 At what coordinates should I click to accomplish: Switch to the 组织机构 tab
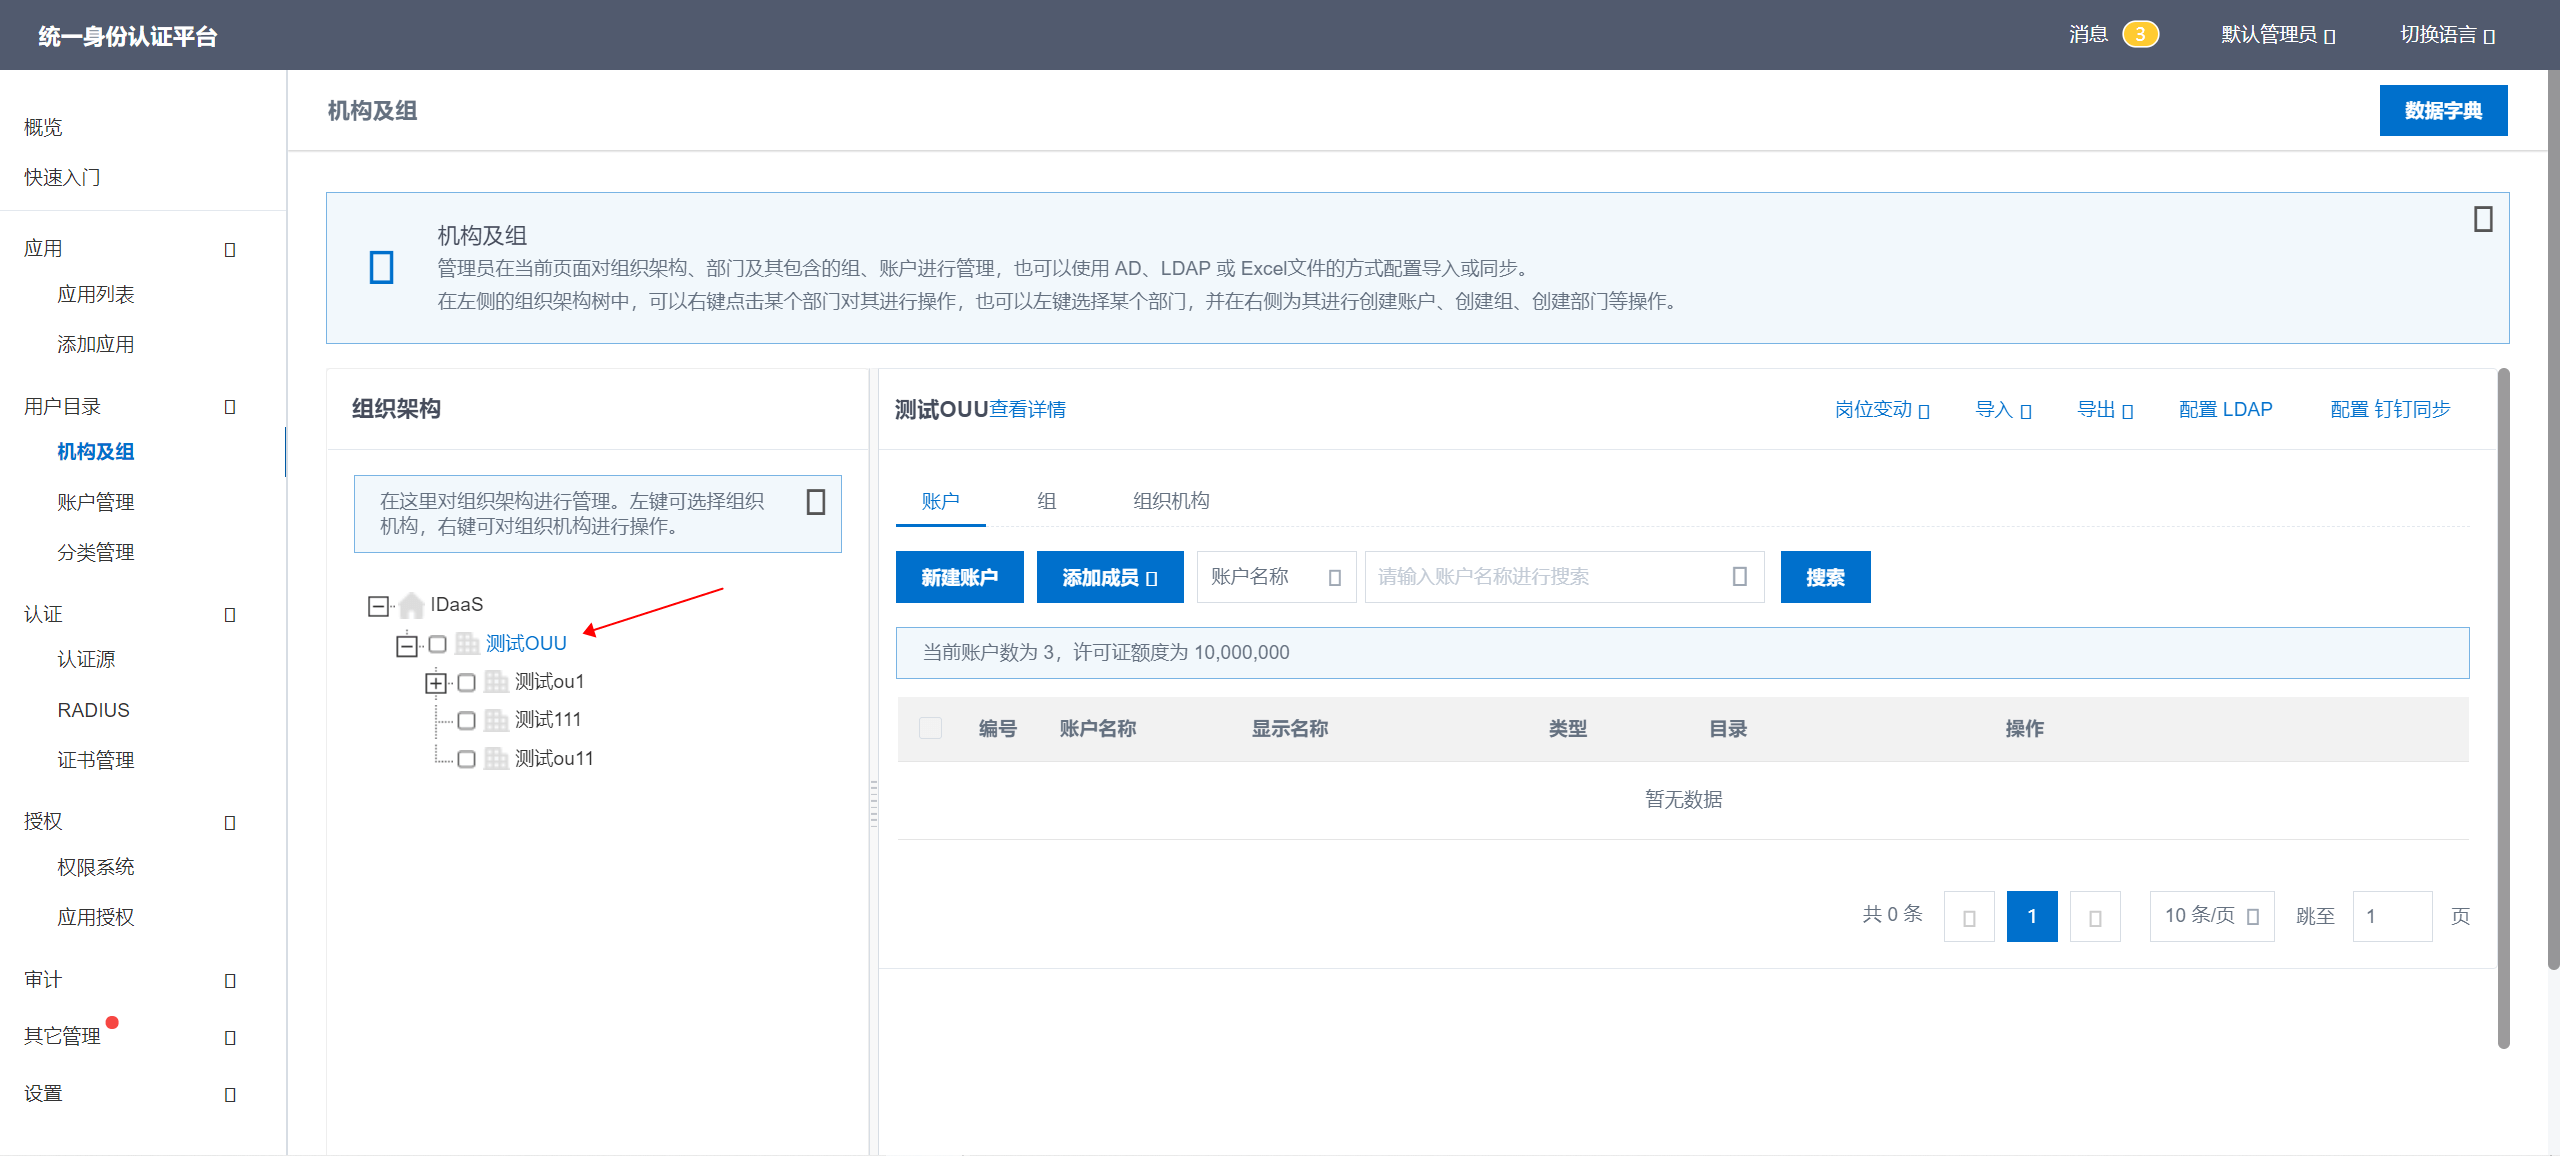coord(1170,501)
